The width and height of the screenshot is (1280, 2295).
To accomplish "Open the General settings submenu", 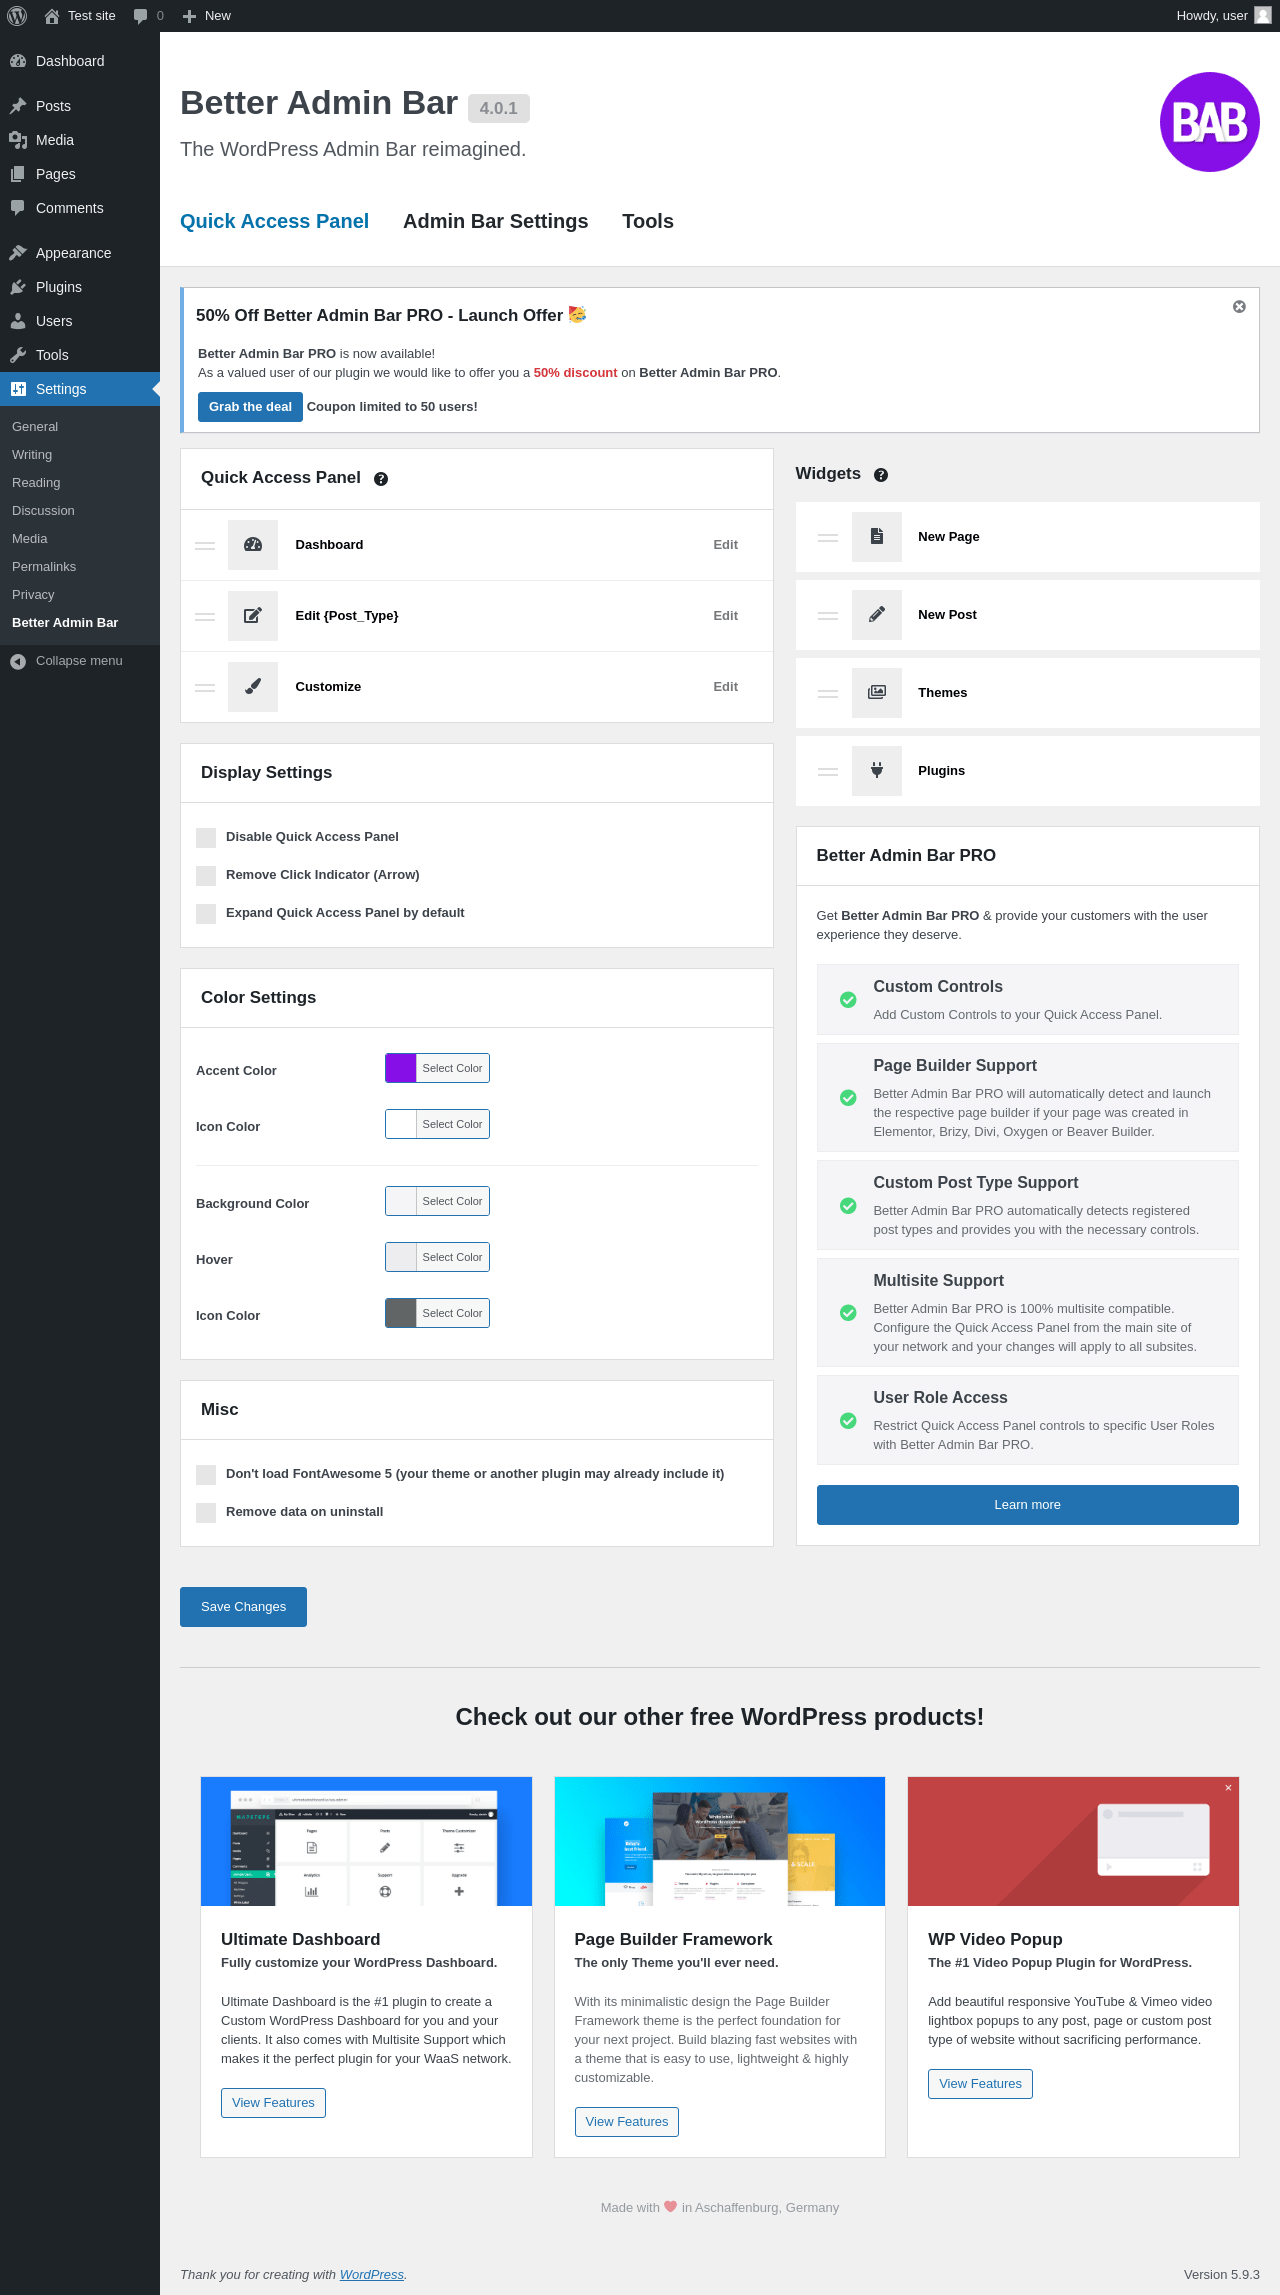I will pyautogui.click(x=35, y=427).
